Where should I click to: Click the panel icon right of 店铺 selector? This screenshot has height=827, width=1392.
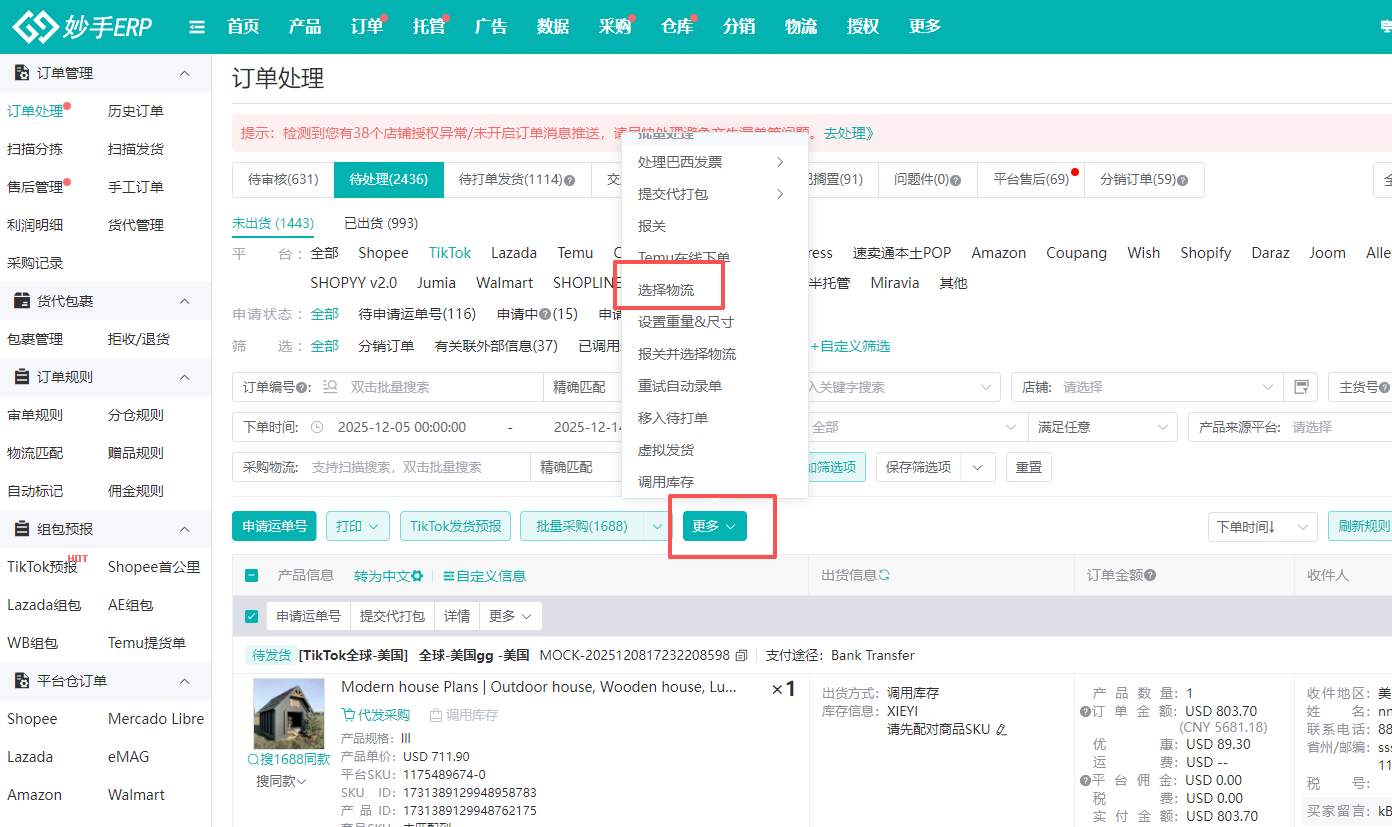point(1301,386)
